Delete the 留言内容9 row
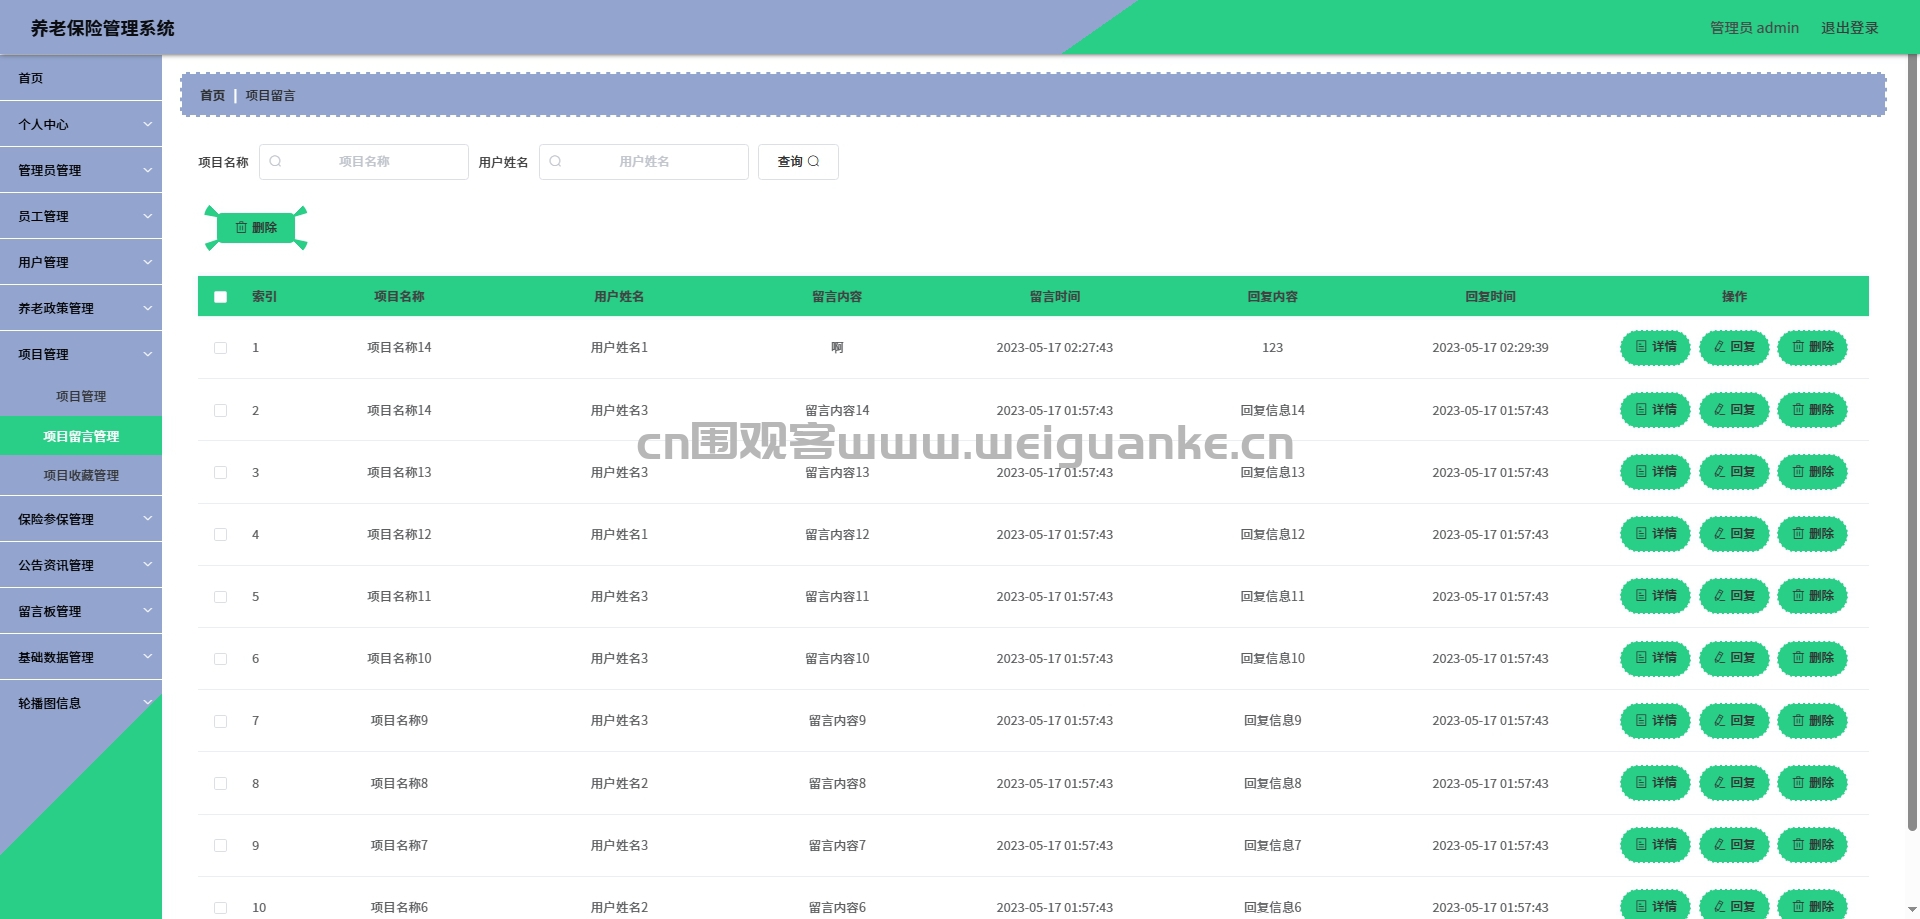This screenshot has width=1920, height=919. pos(1812,720)
